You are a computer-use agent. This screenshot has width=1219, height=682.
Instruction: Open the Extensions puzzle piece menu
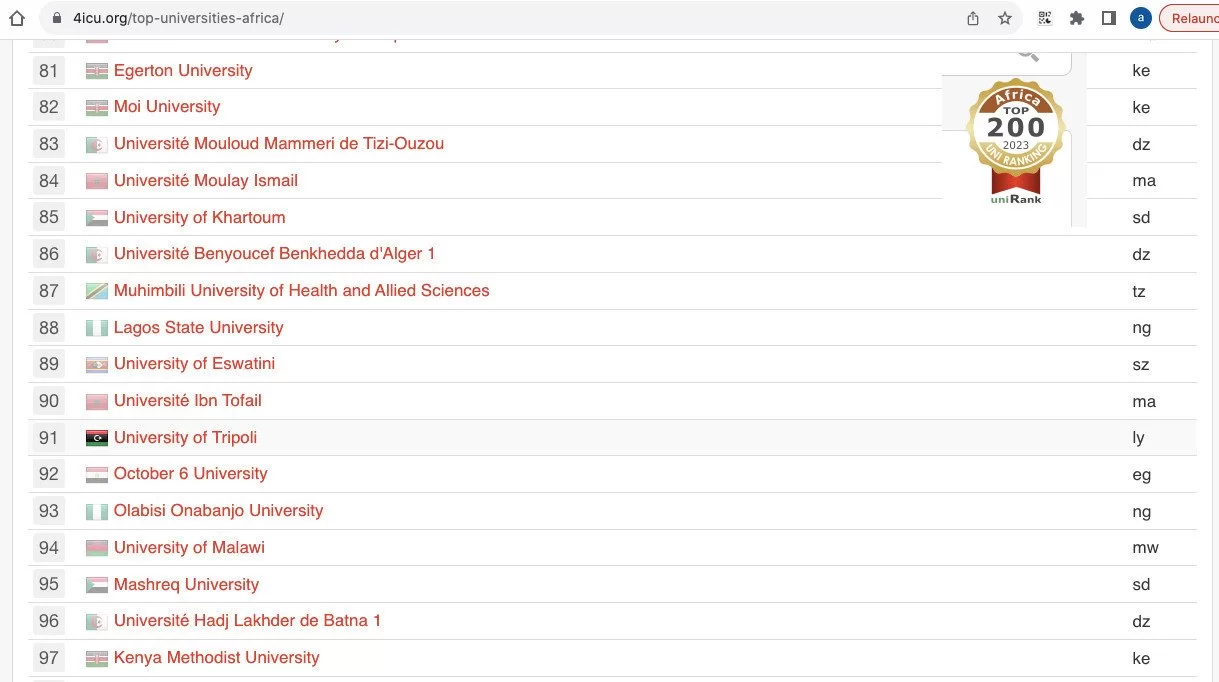pyautogui.click(x=1077, y=18)
